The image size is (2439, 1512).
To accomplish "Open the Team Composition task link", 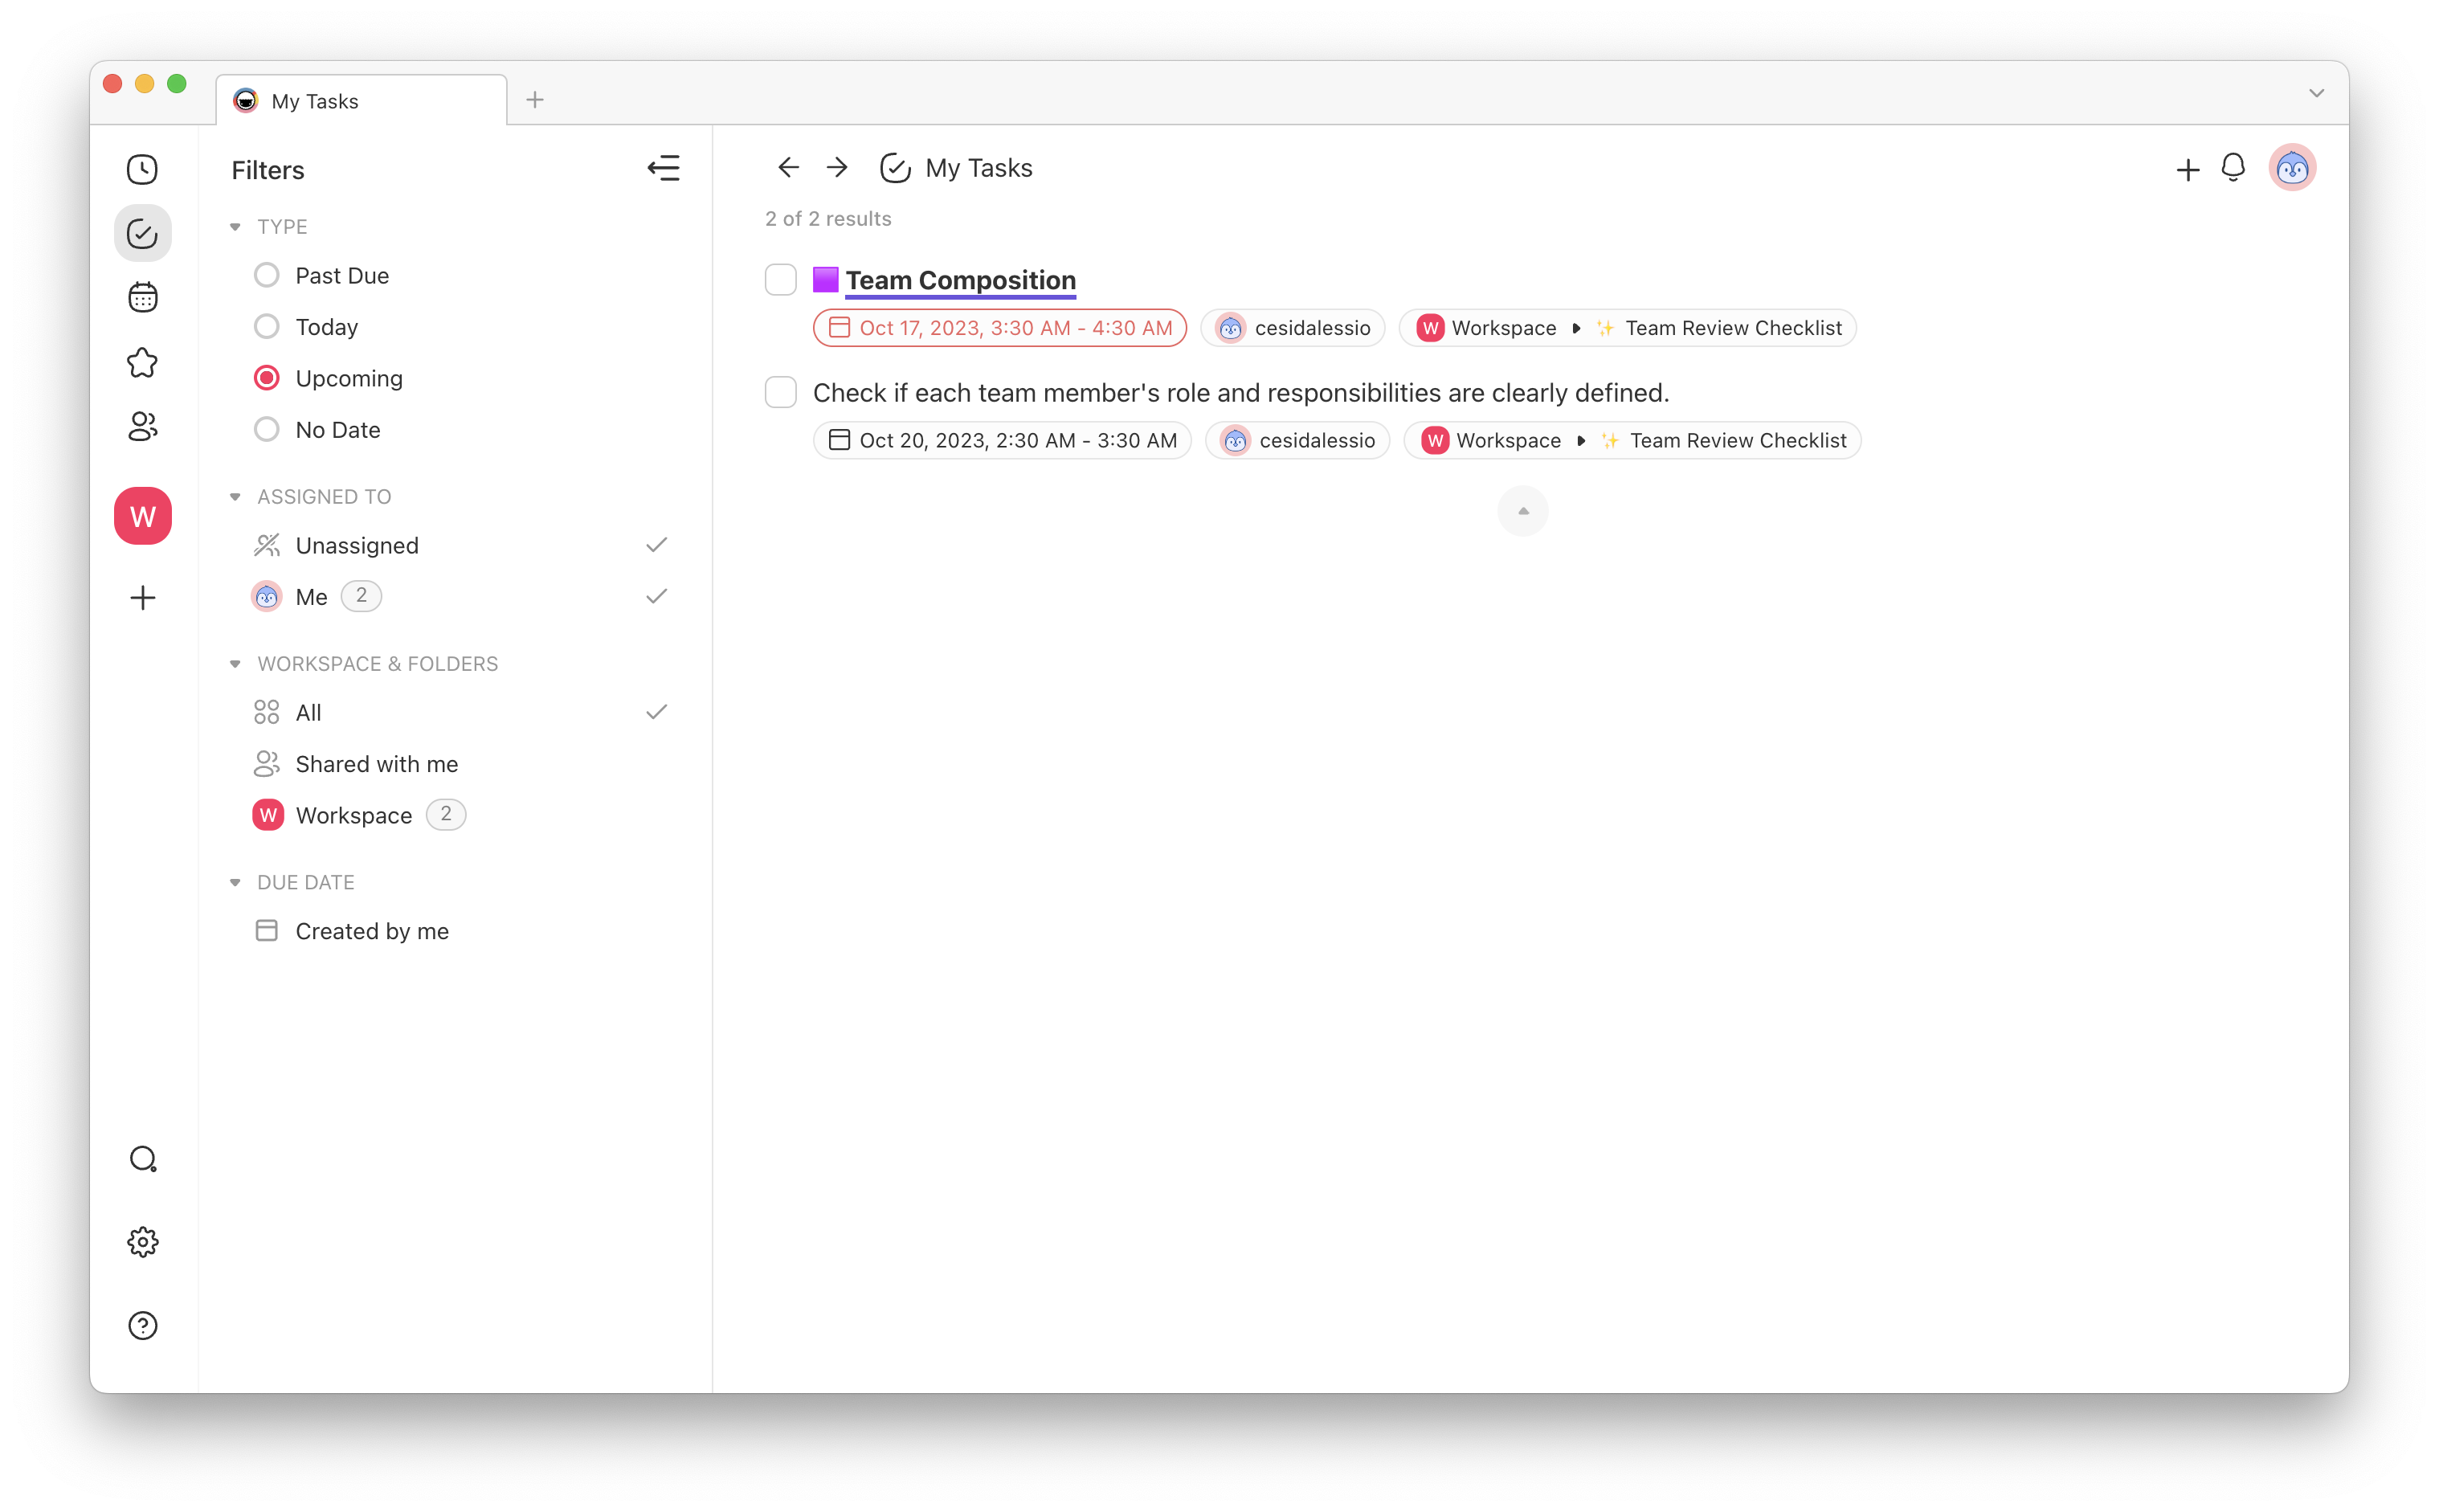I will tap(960, 280).
